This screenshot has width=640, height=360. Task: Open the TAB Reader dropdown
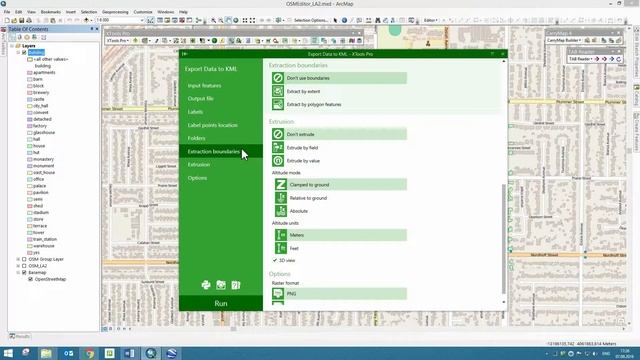tap(580, 59)
